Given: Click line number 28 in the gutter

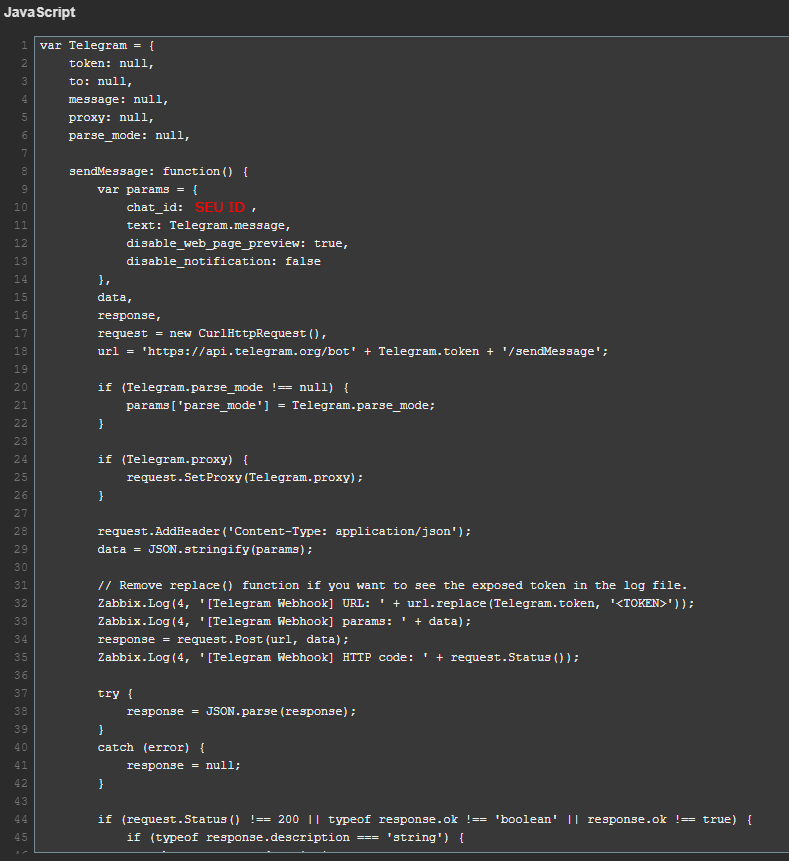Looking at the screenshot, I should 21,531.
